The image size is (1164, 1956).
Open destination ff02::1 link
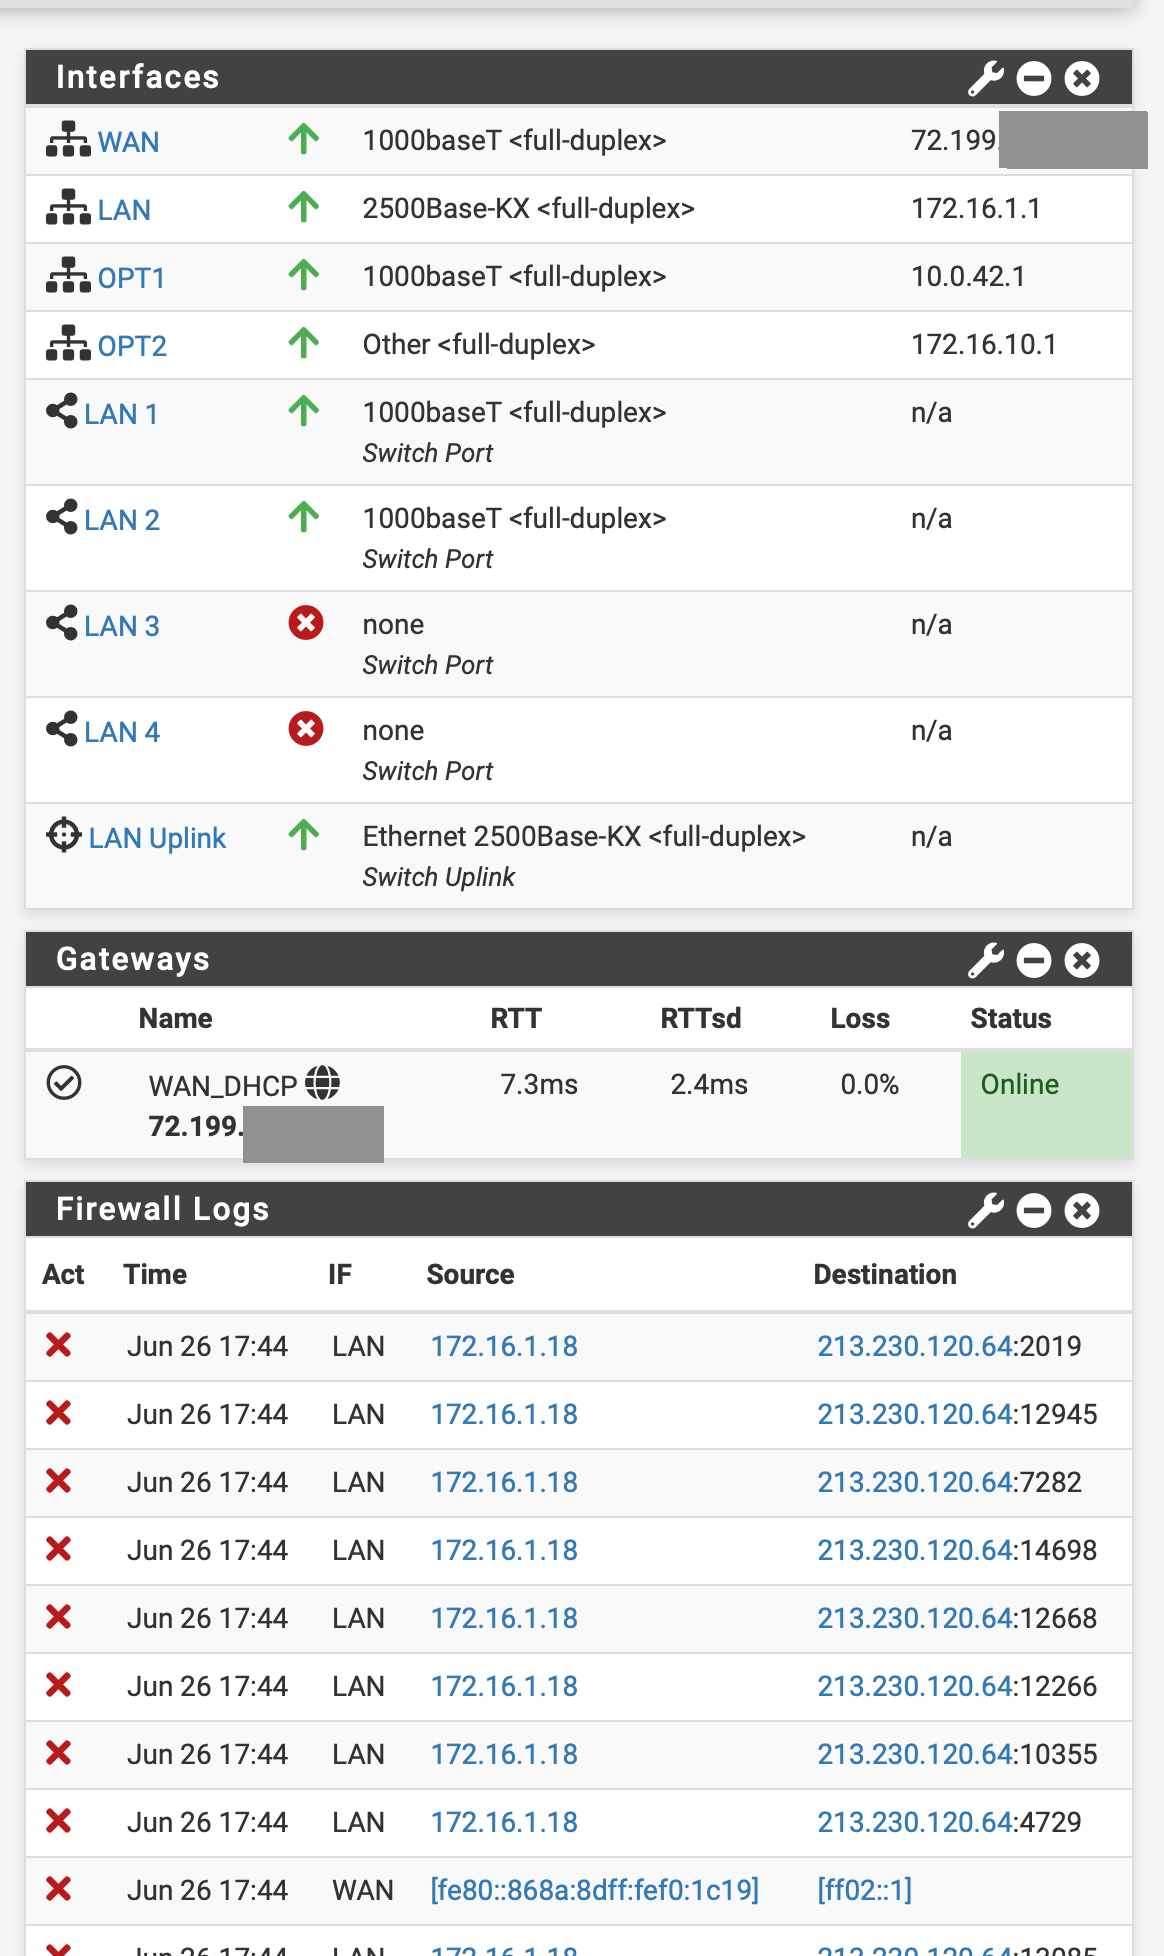point(865,1890)
